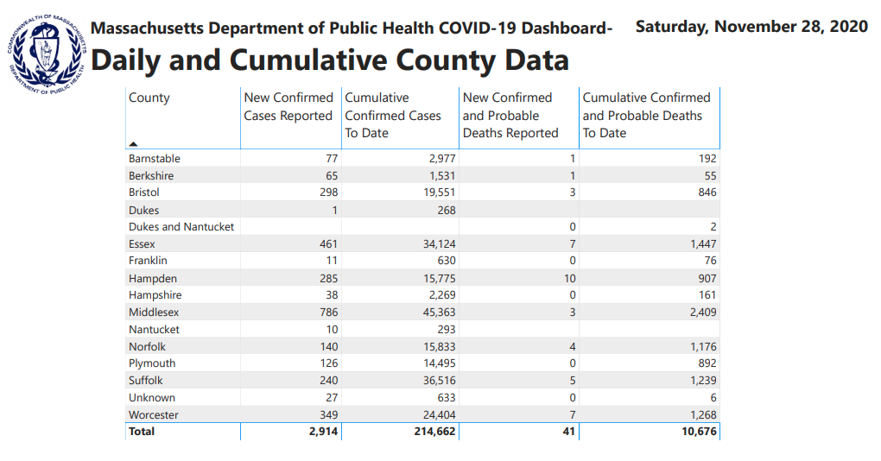Viewport: 881px width, 461px height.
Task: Click Plymouth cumulative cases value 14,495
Action: click(x=439, y=363)
